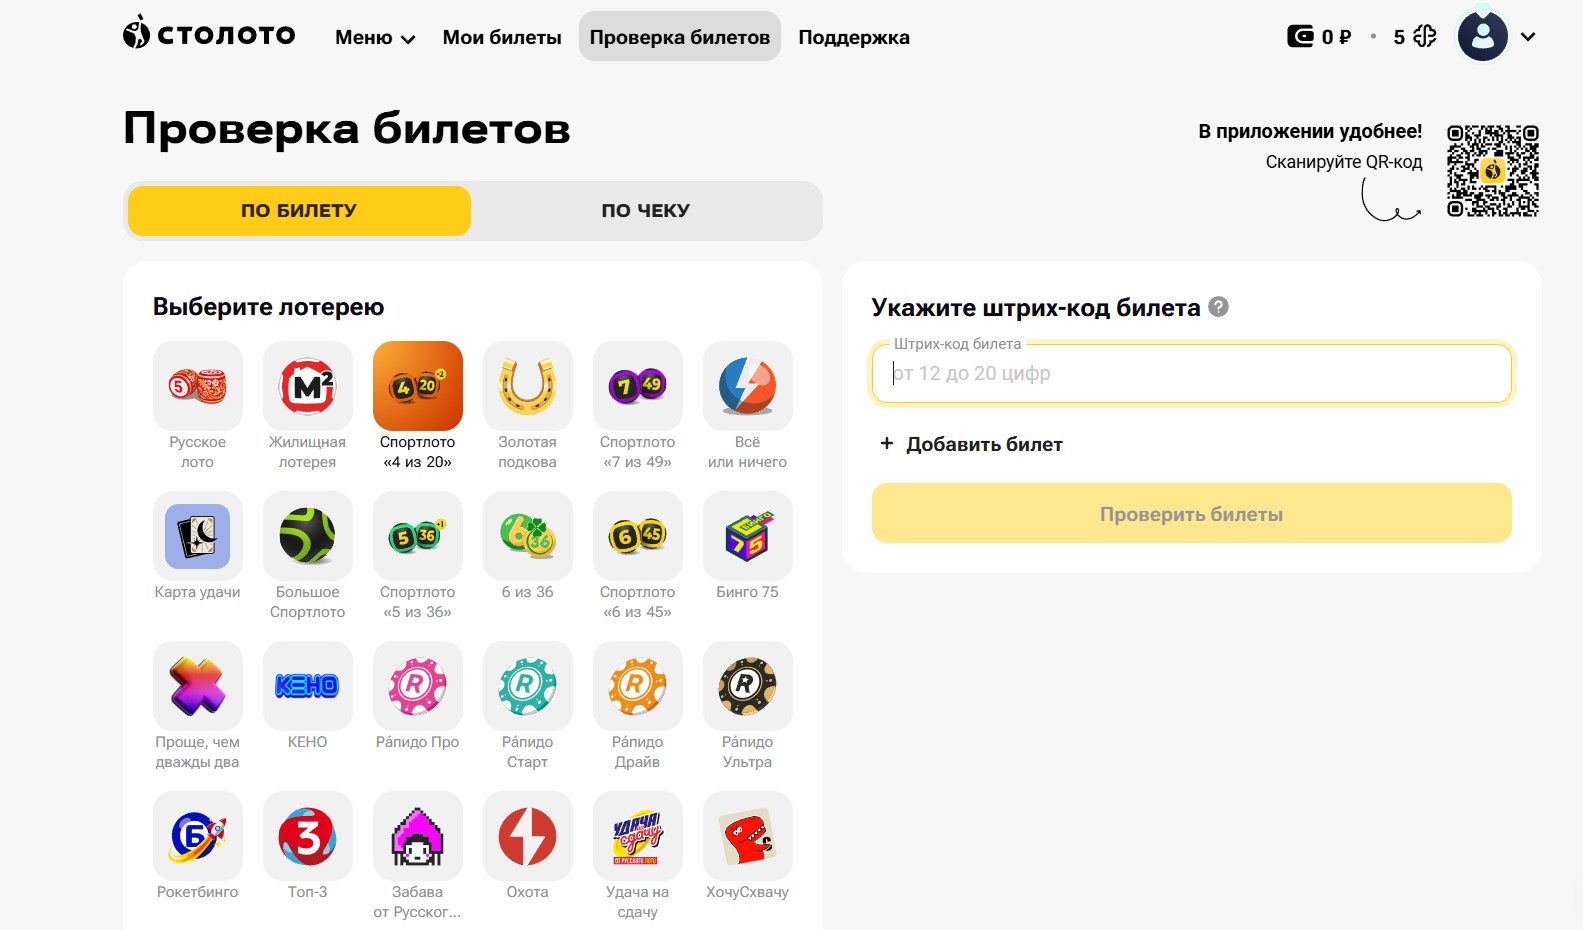Click the Проверить билеты button

click(1191, 514)
